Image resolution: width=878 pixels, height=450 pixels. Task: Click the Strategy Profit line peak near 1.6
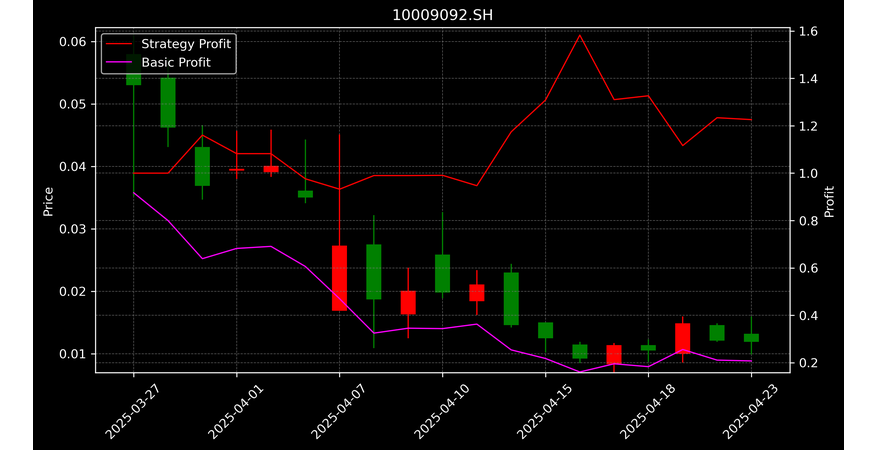click(580, 35)
